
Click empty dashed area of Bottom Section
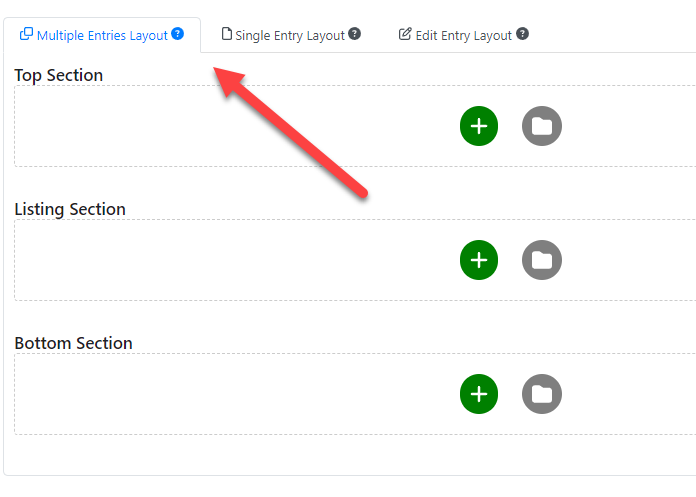click(x=222, y=394)
